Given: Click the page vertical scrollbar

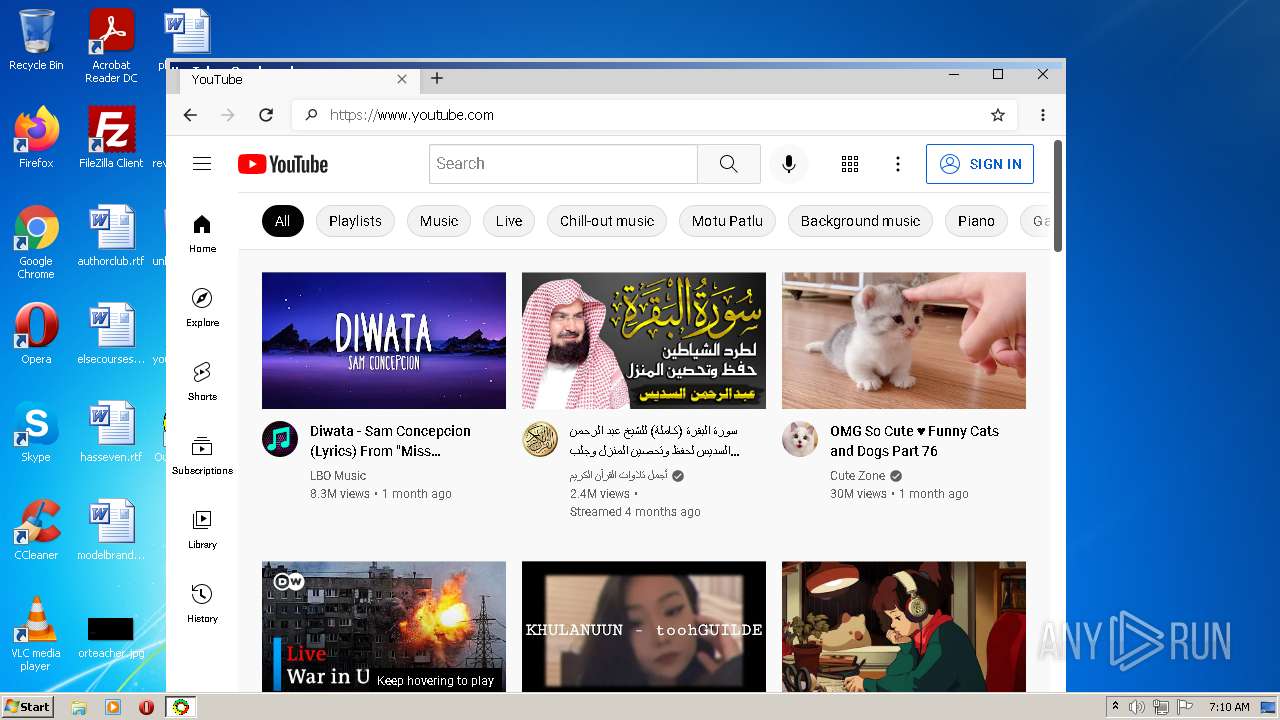Looking at the screenshot, I should click(1058, 196).
